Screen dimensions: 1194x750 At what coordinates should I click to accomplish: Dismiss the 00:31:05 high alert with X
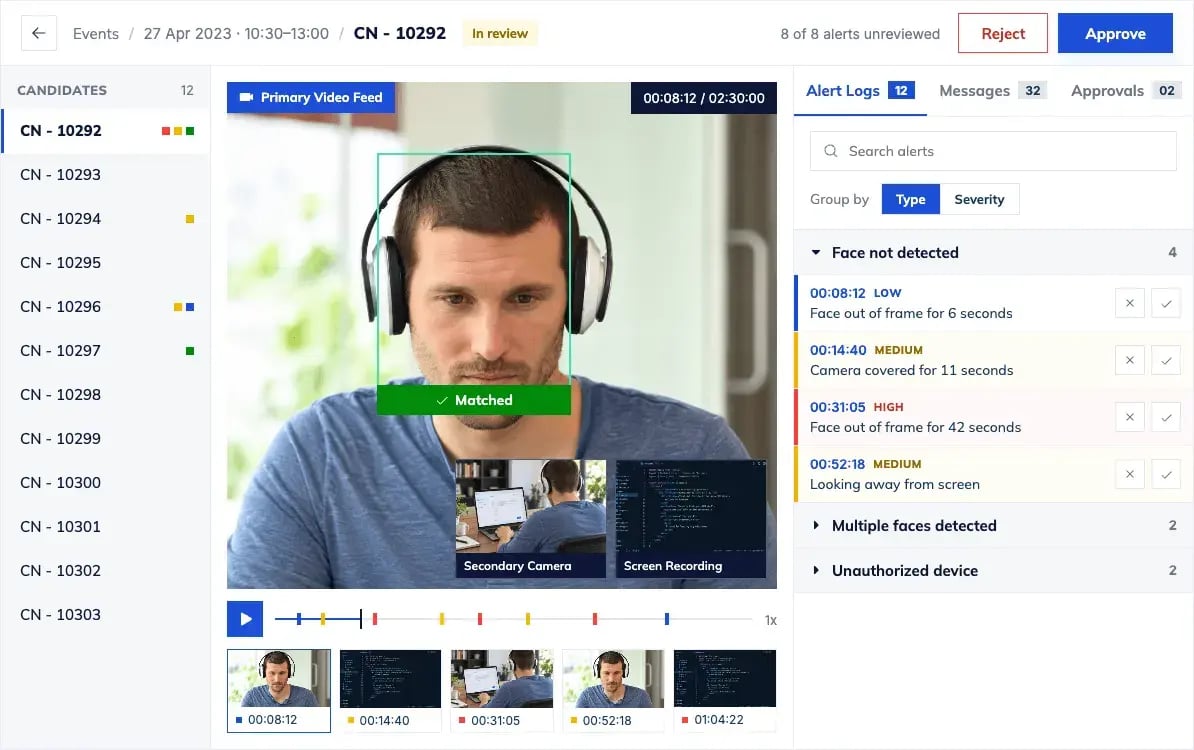coord(1130,417)
